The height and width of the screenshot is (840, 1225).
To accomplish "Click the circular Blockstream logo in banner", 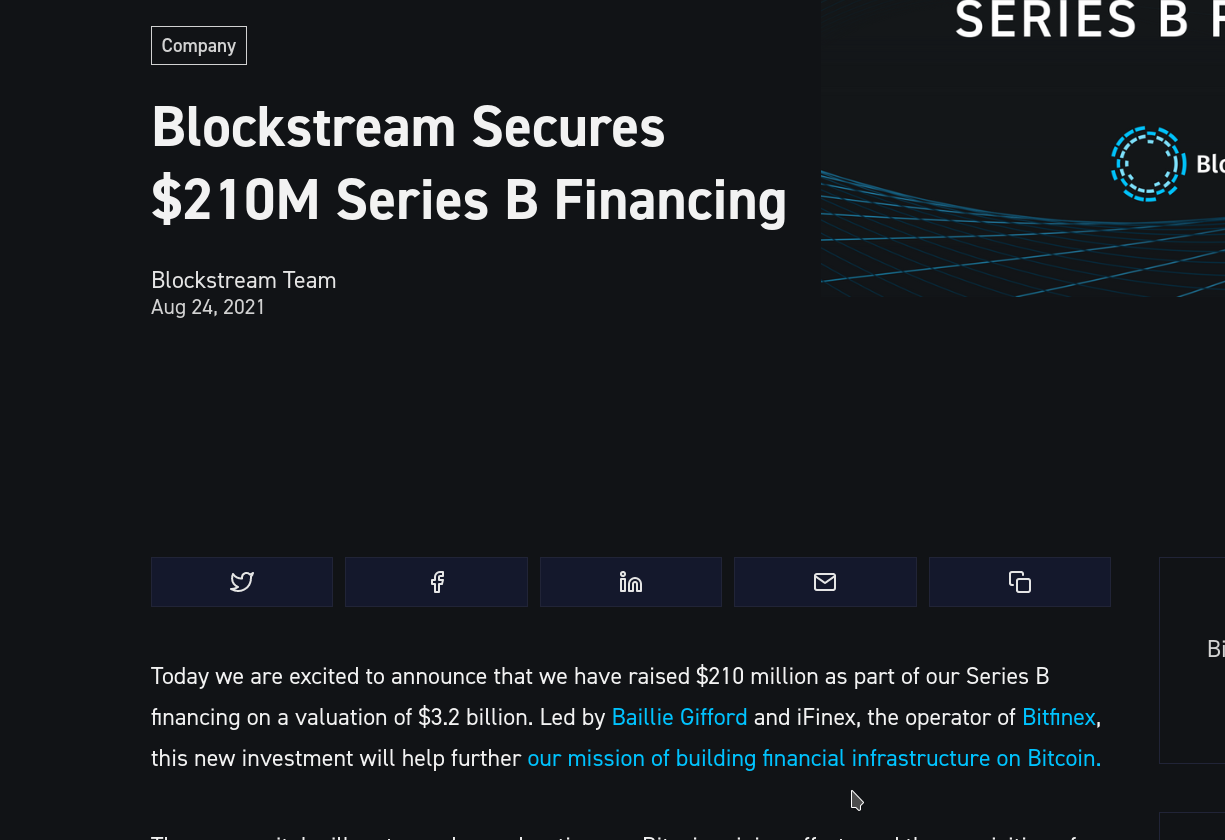I will tap(1148, 164).
